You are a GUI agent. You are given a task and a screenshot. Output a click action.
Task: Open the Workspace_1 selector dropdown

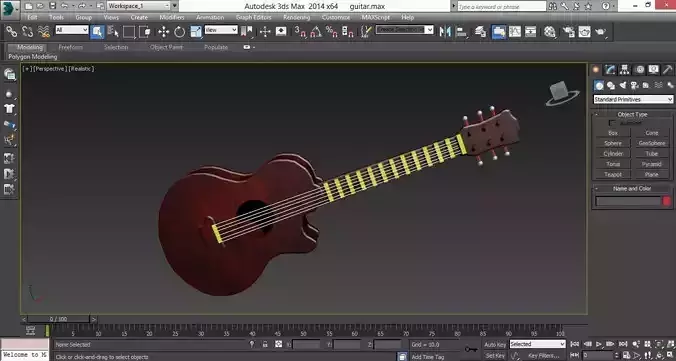(138, 6)
